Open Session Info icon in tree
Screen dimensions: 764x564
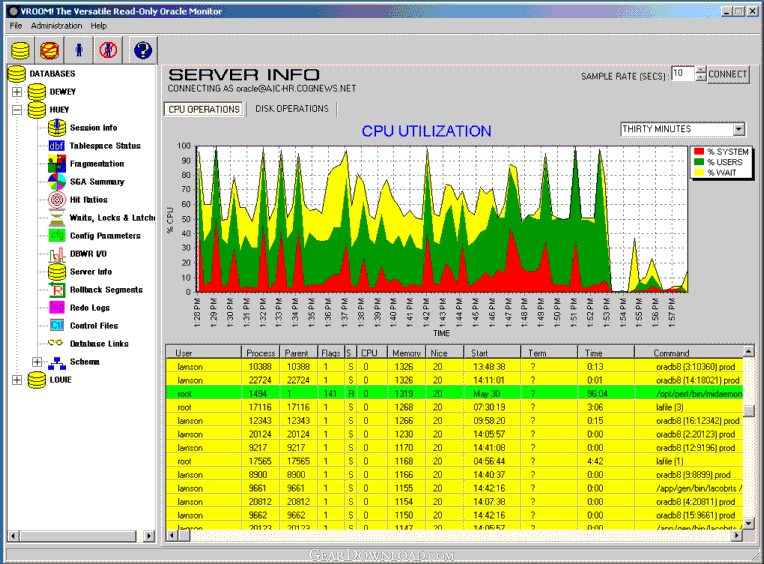[x=57, y=128]
